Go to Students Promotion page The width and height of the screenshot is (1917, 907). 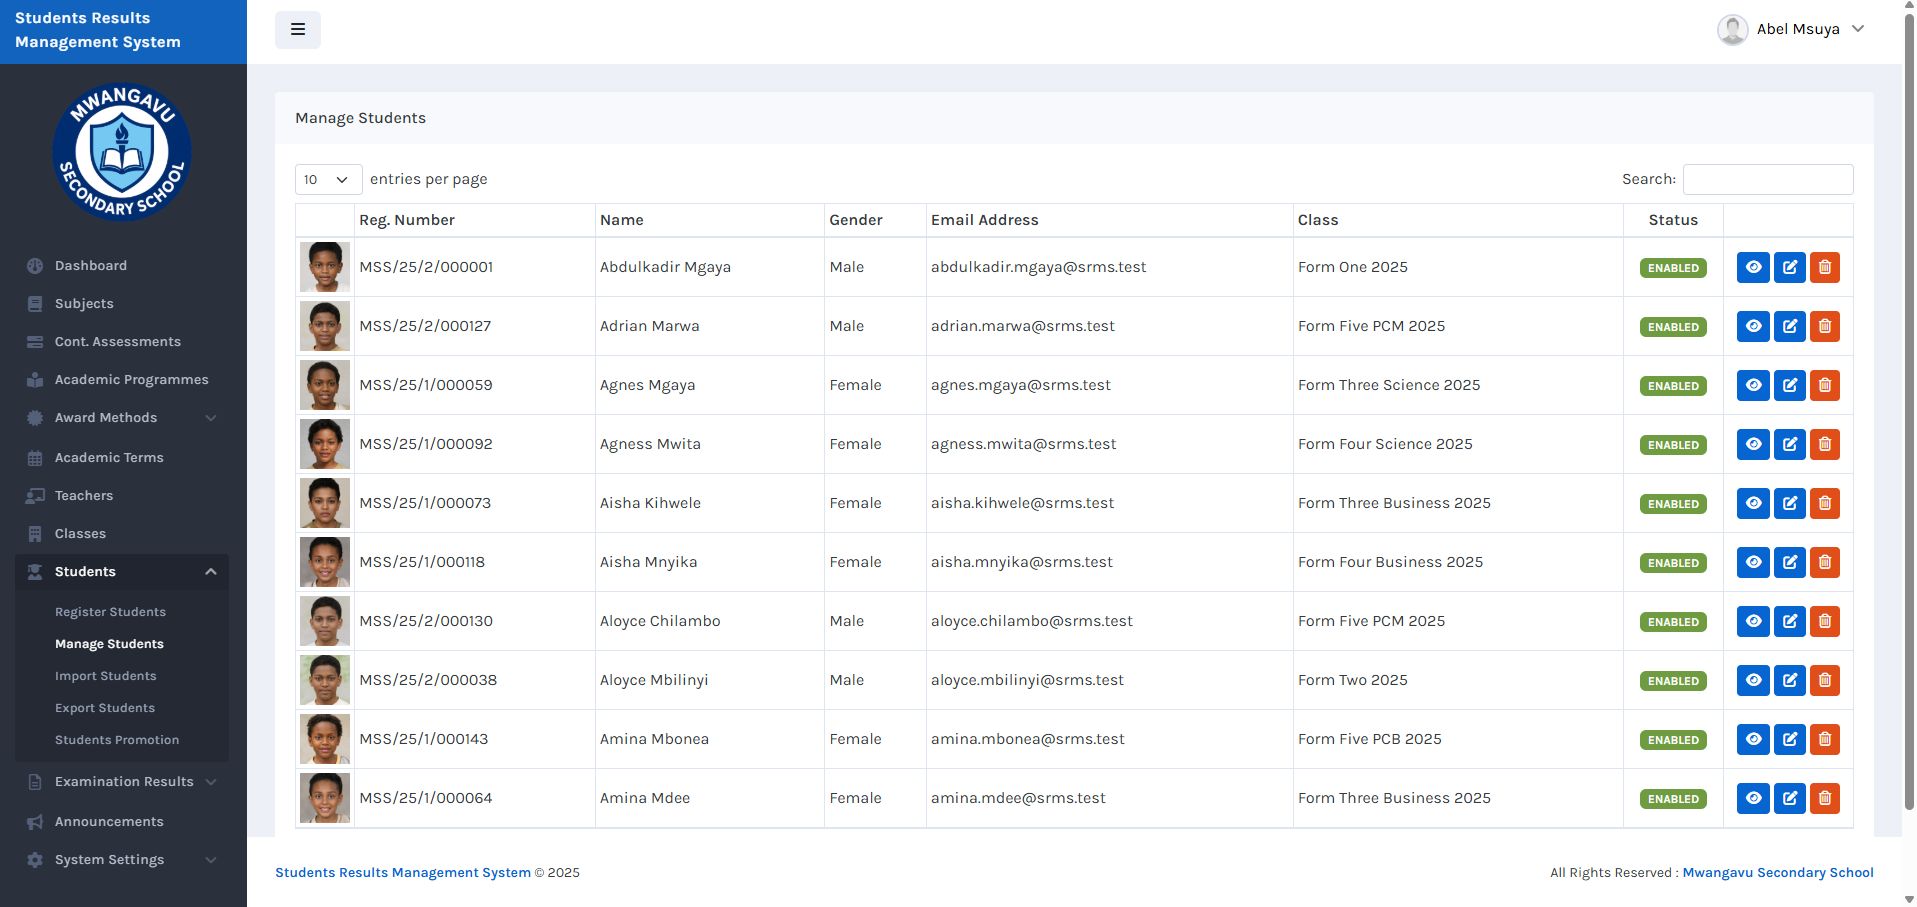coord(117,740)
